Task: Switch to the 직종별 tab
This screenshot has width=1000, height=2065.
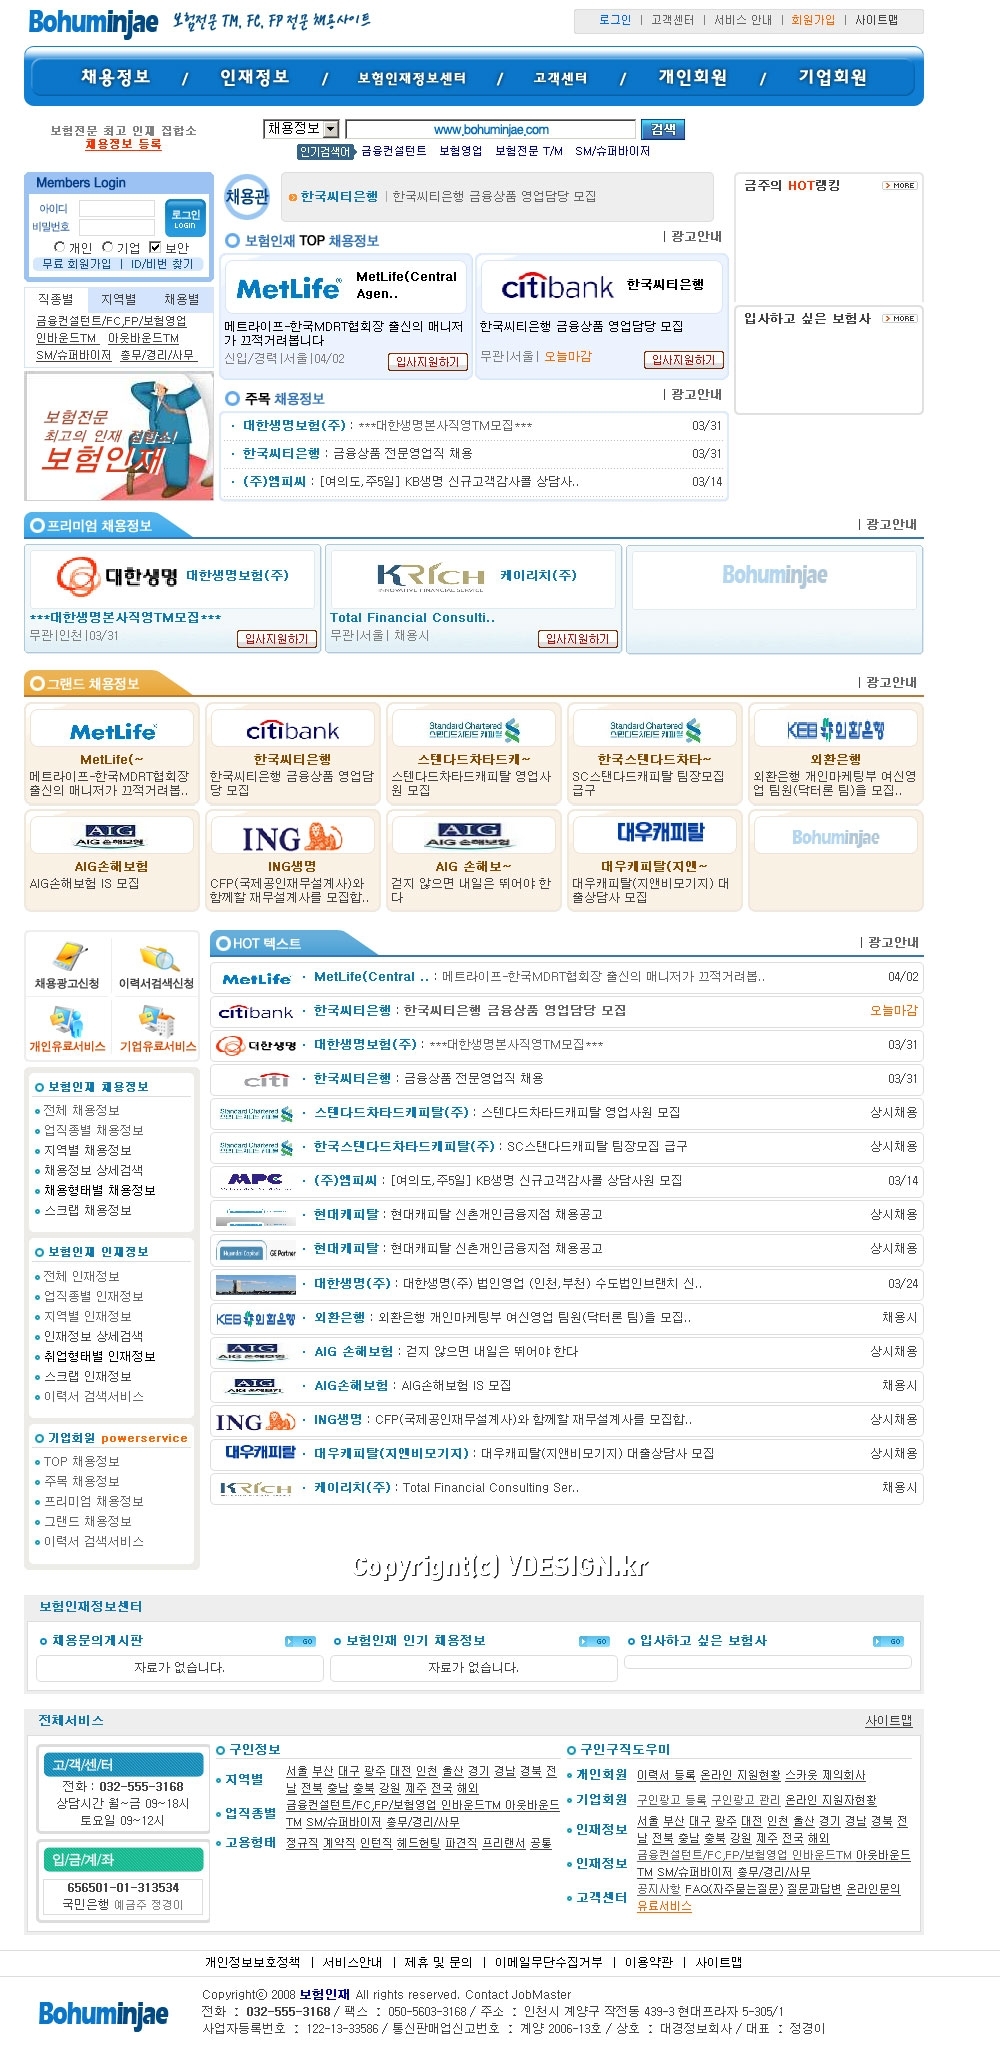Action: point(56,299)
